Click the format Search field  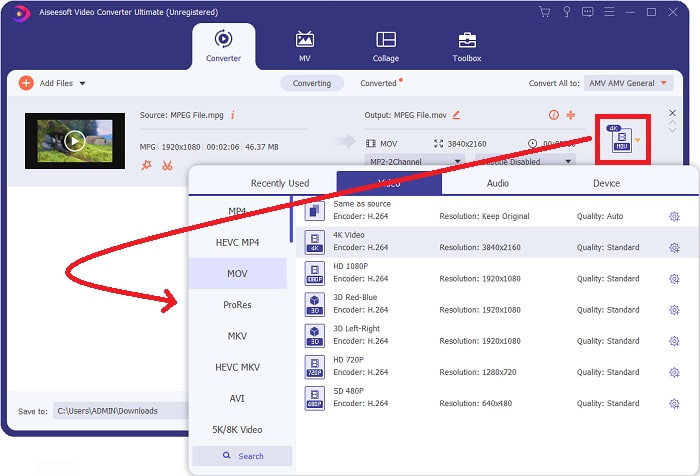tap(242, 456)
